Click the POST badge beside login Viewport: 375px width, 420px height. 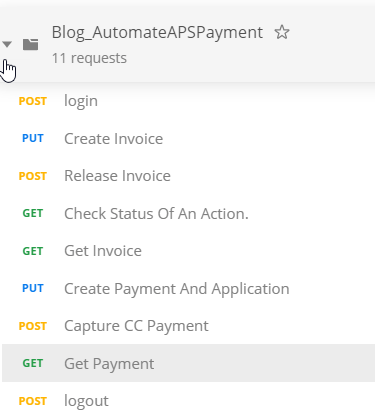pyautogui.click(x=33, y=101)
